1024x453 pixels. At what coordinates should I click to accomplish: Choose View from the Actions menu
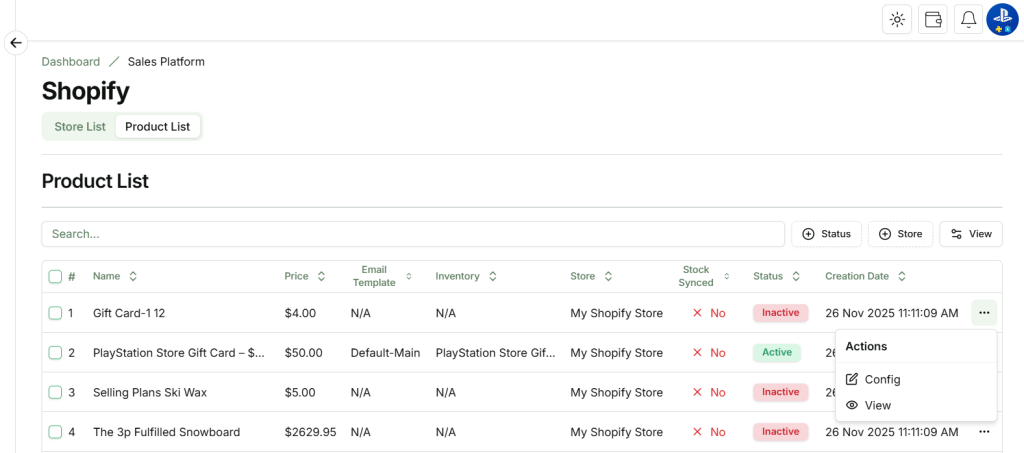point(877,405)
